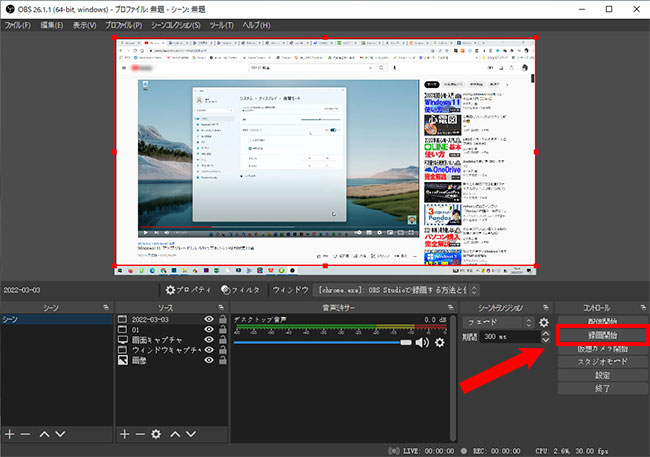650x457 pixels.
Task: Toggle the lock on the 01 source
Action: pyautogui.click(x=221, y=330)
